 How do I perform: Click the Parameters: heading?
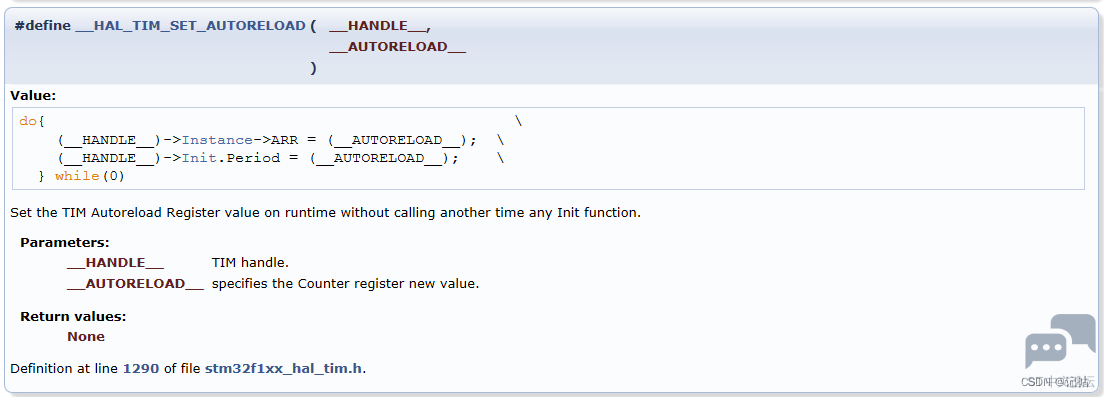point(65,243)
